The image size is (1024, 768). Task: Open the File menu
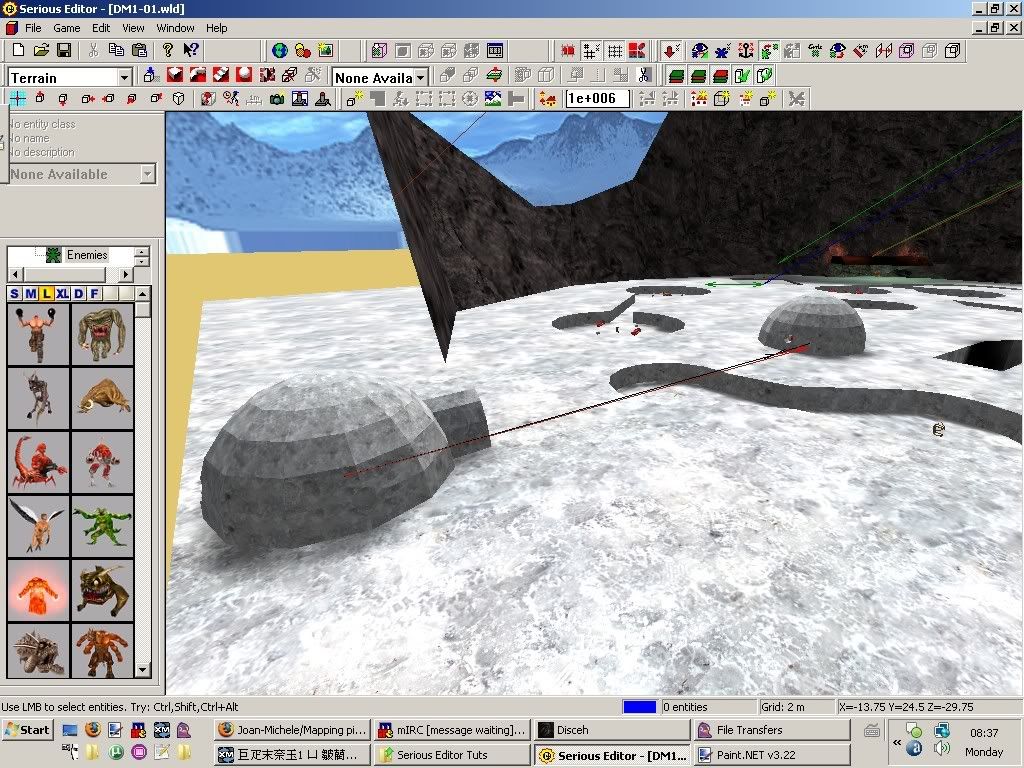point(33,28)
